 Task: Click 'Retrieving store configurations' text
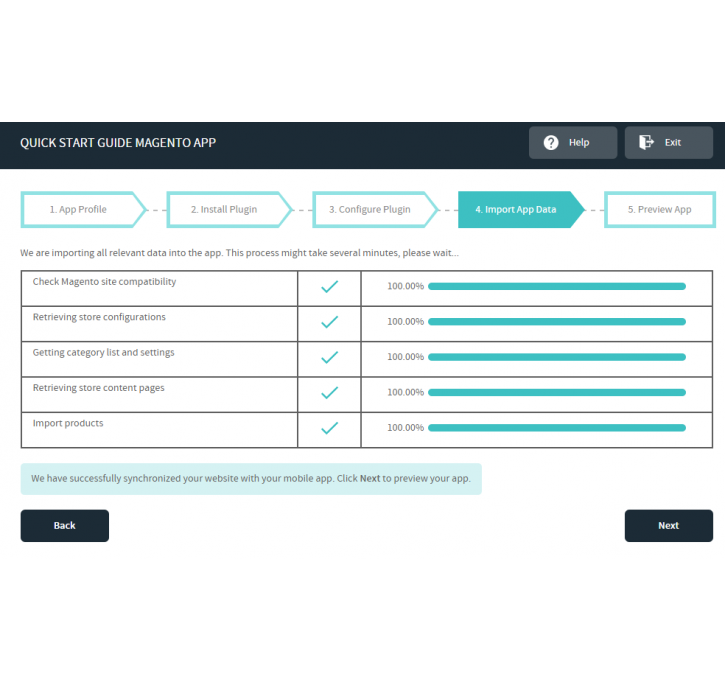(x=99, y=317)
